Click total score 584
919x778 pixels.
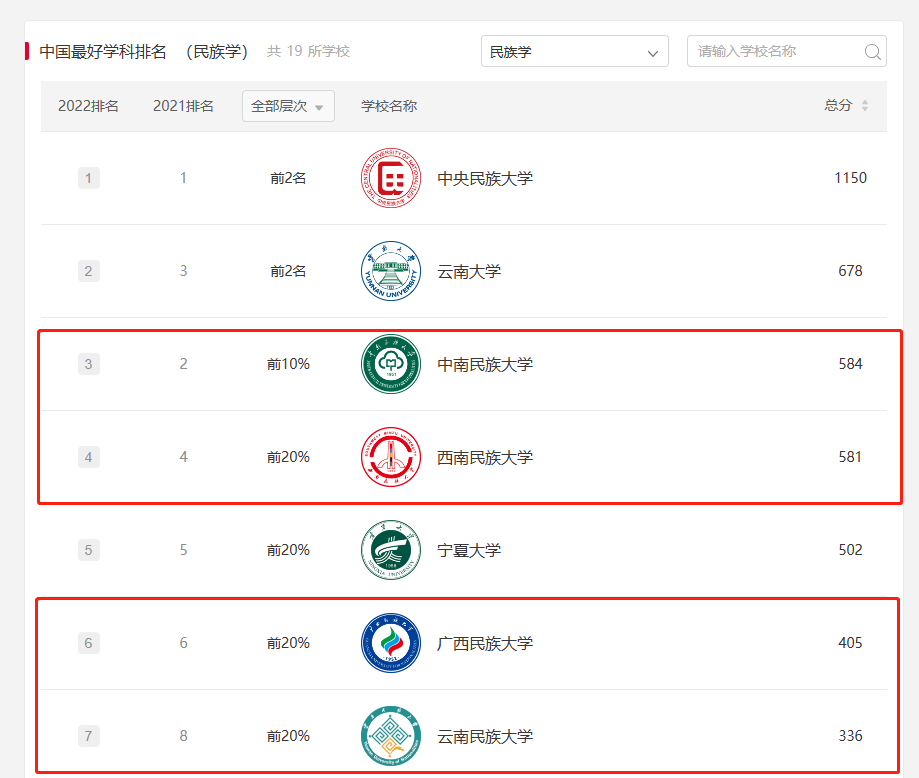click(x=850, y=363)
